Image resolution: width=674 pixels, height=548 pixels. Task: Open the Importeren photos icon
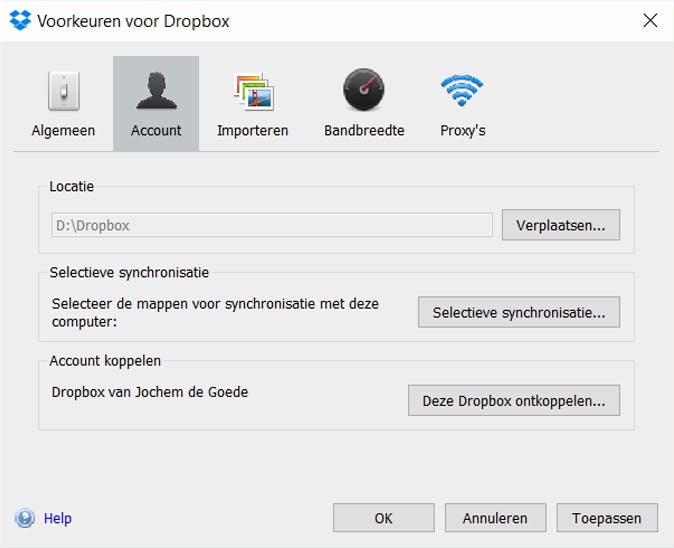pyautogui.click(x=254, y=91)
